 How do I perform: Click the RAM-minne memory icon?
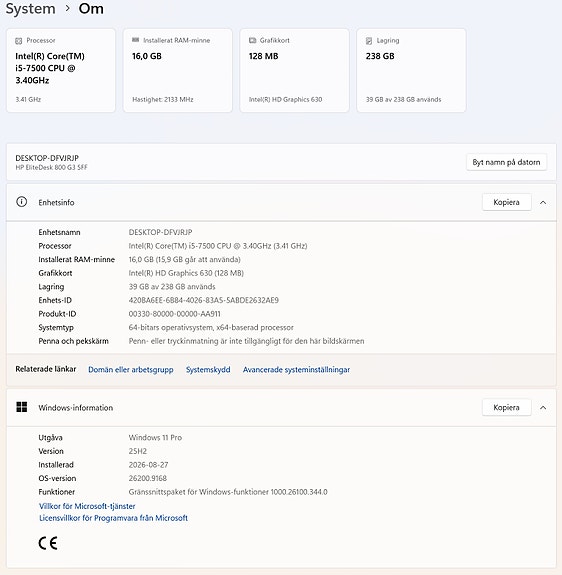click(x=136, y=40)
